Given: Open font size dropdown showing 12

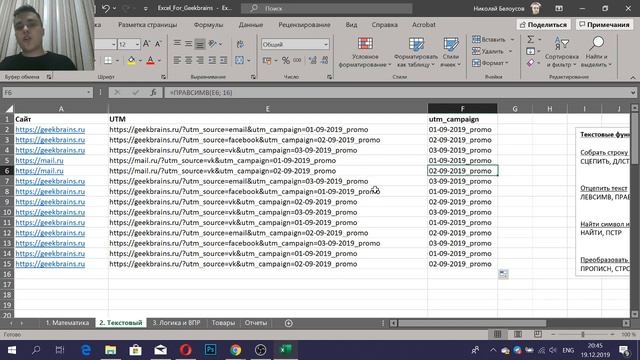Looking at the screenshot, I should click(137, 44).
